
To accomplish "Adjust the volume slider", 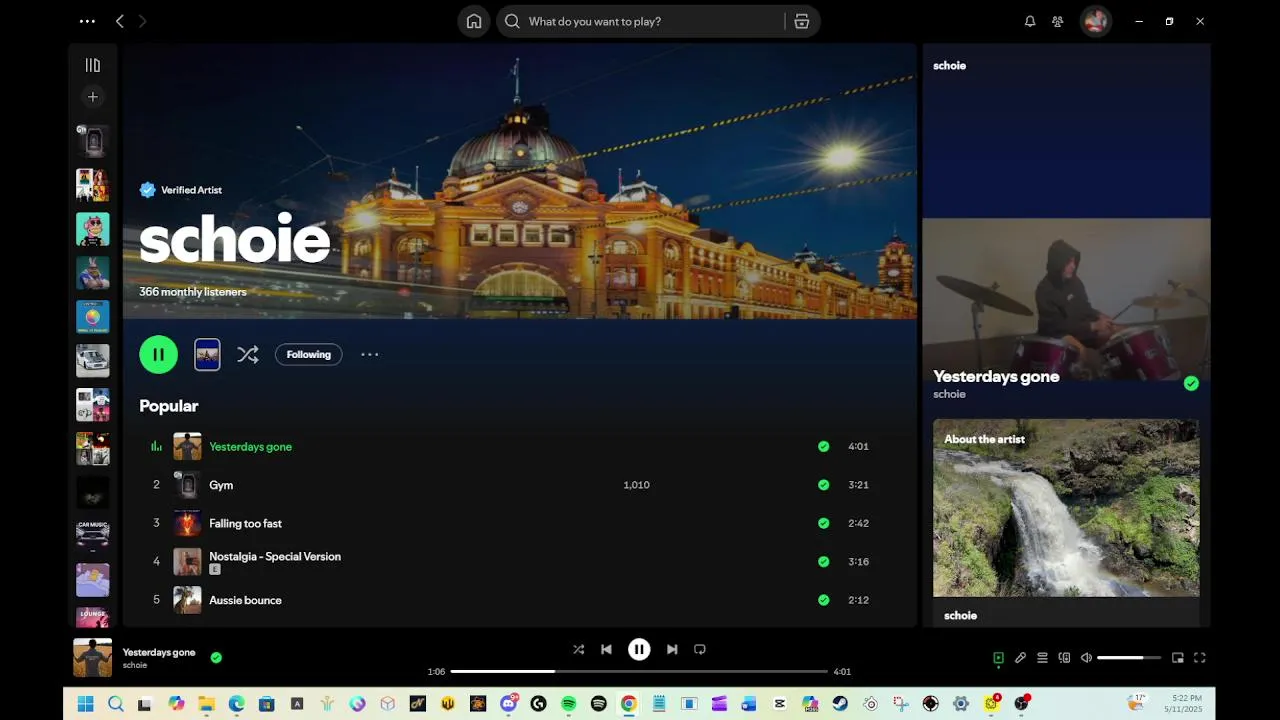I will [1129, 657].
